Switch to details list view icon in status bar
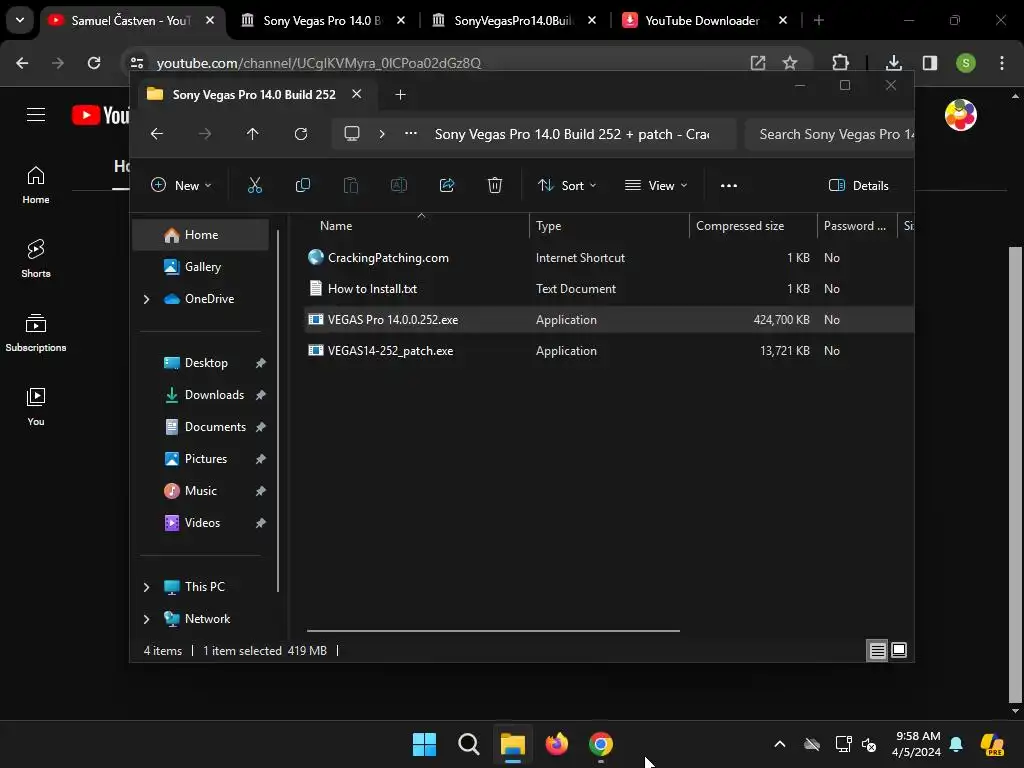The height and width of the screenshot is (768, 1024). [x=877, y=650]
